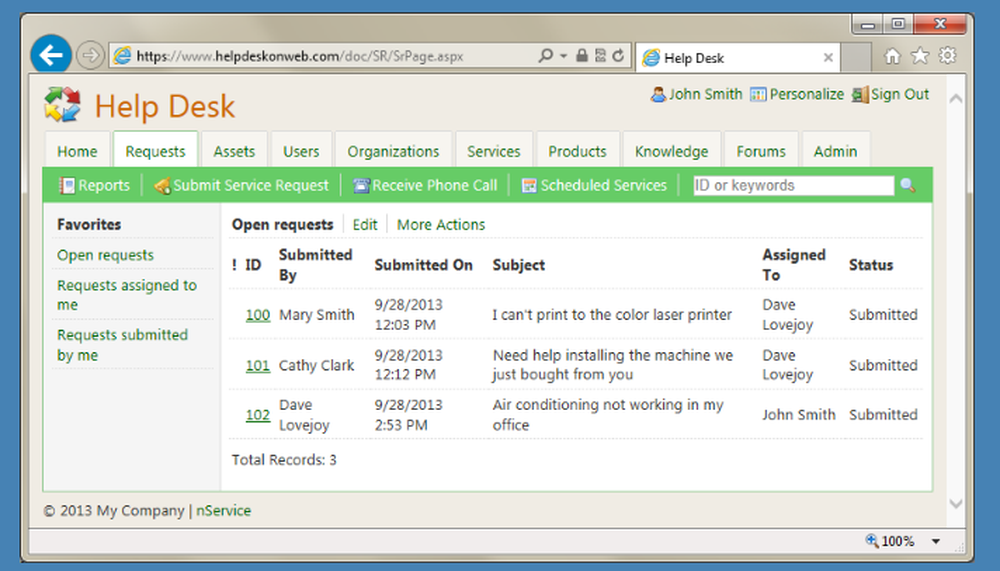Close the Help Desk browser tab
The width and height of the screenshot is (1000, 571).
point(828,57)
